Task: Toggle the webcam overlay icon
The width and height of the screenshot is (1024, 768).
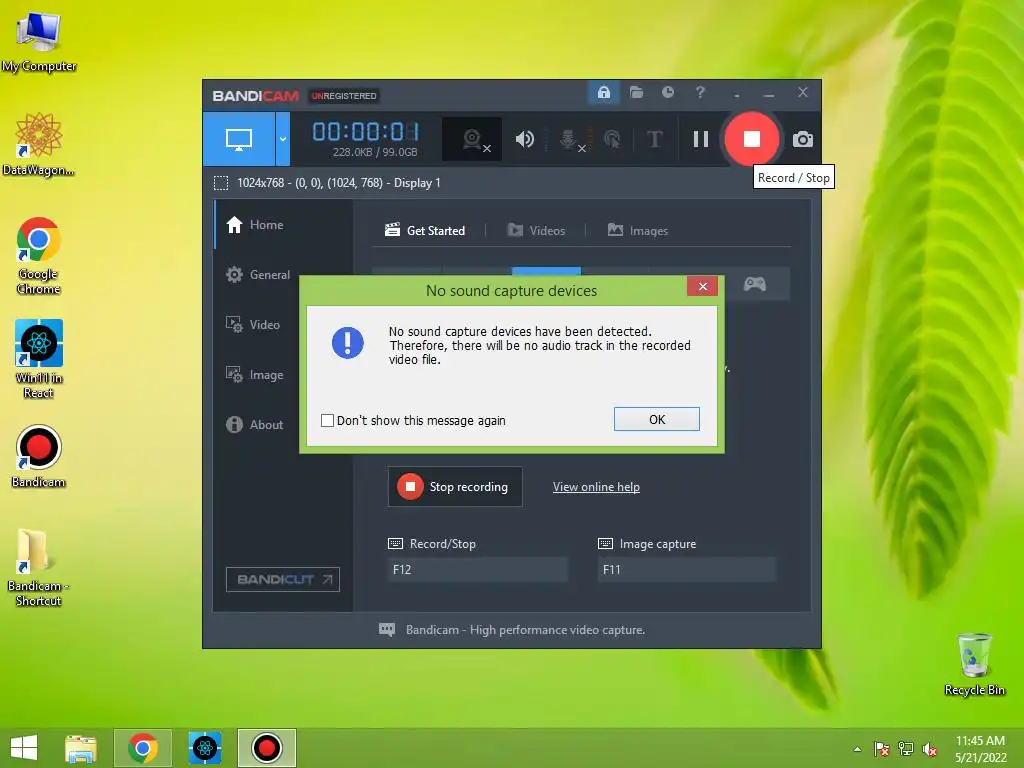Action: click(x=472, y=138)
